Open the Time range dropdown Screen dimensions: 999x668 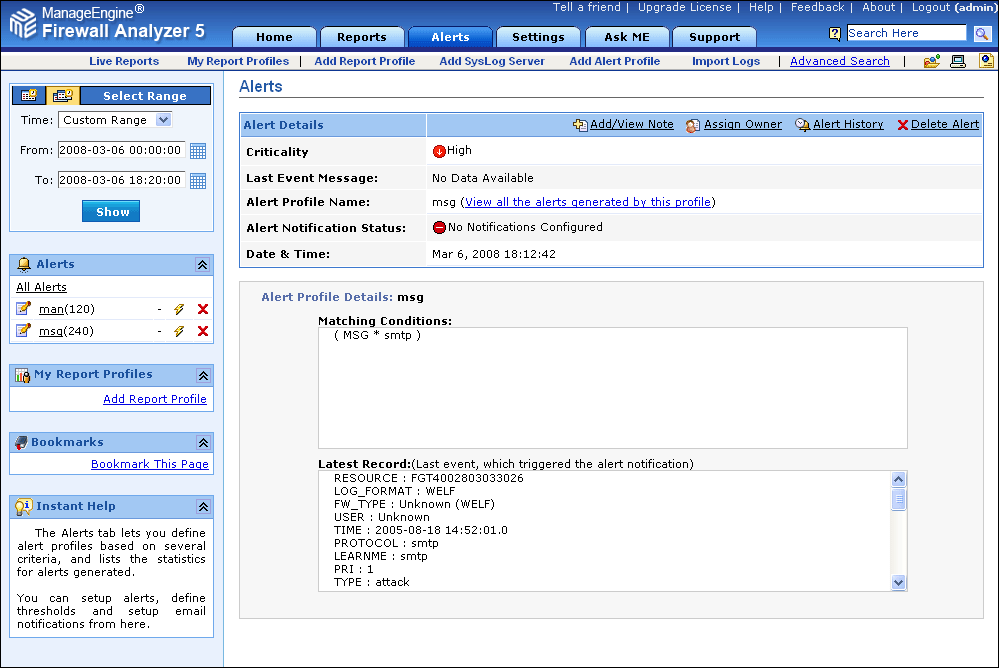(164, 120)
